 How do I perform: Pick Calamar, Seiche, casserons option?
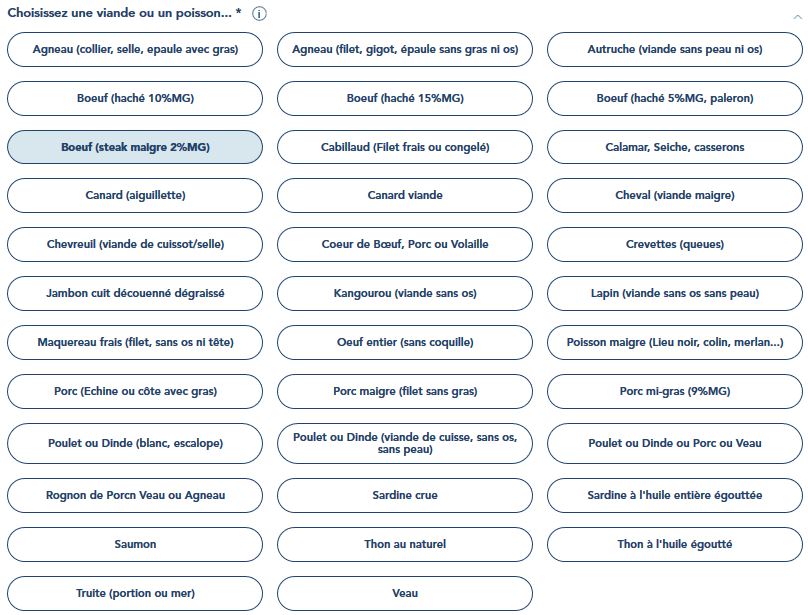point(675,147)
